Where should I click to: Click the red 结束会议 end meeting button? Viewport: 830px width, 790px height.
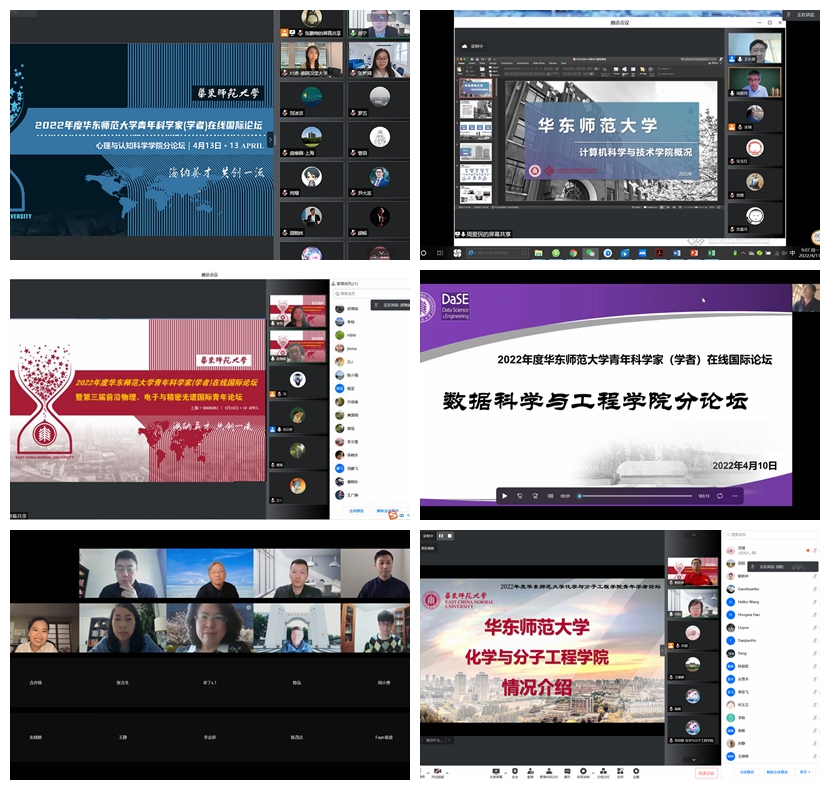[x=707, y=773]
